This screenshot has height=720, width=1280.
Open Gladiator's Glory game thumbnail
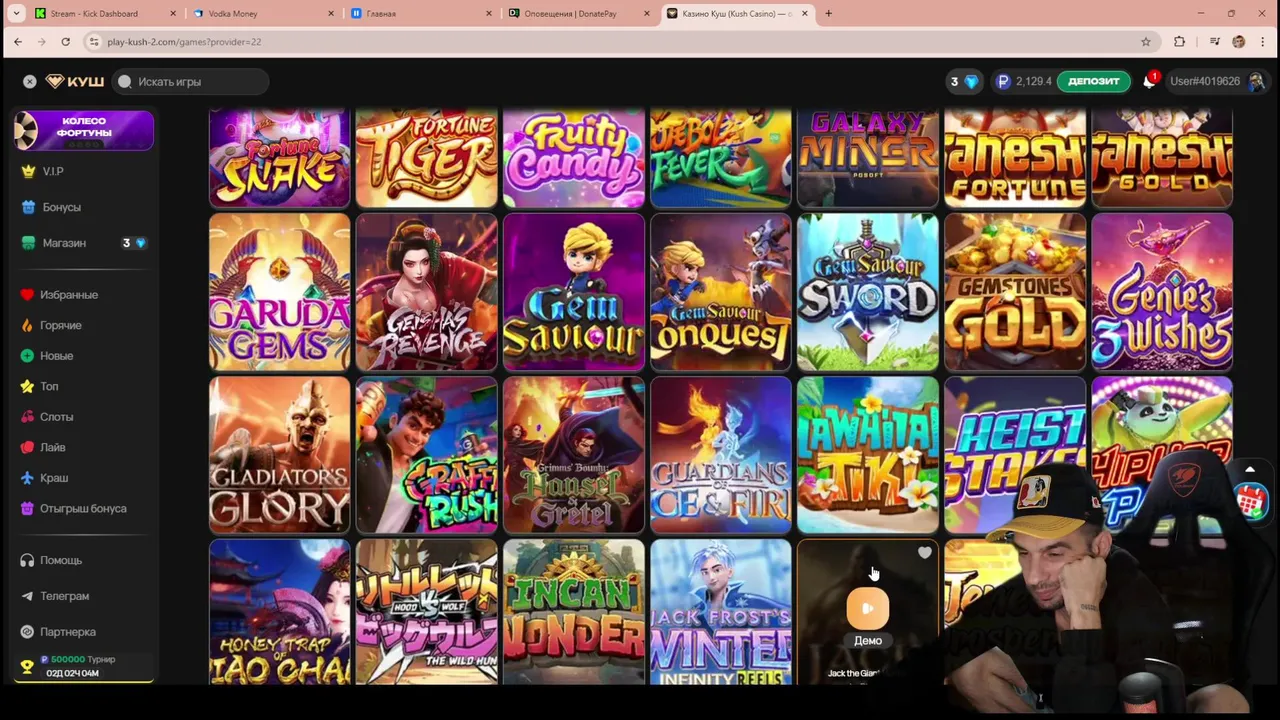[280, 455]
